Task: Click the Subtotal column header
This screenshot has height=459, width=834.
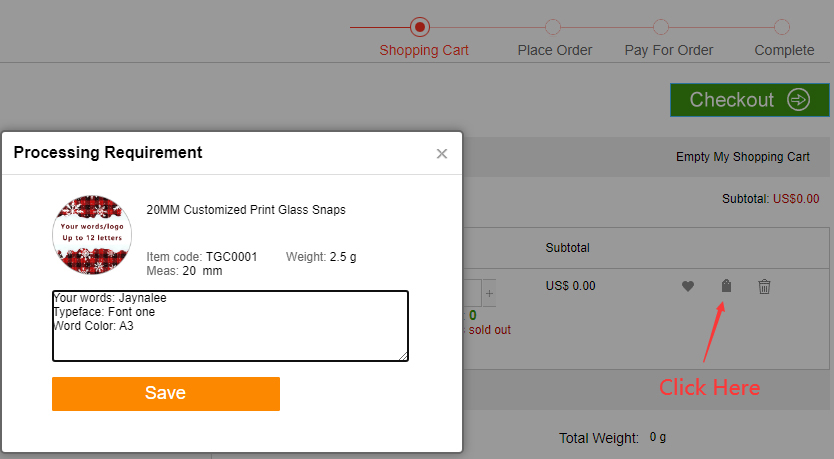Action: (567, 247)
